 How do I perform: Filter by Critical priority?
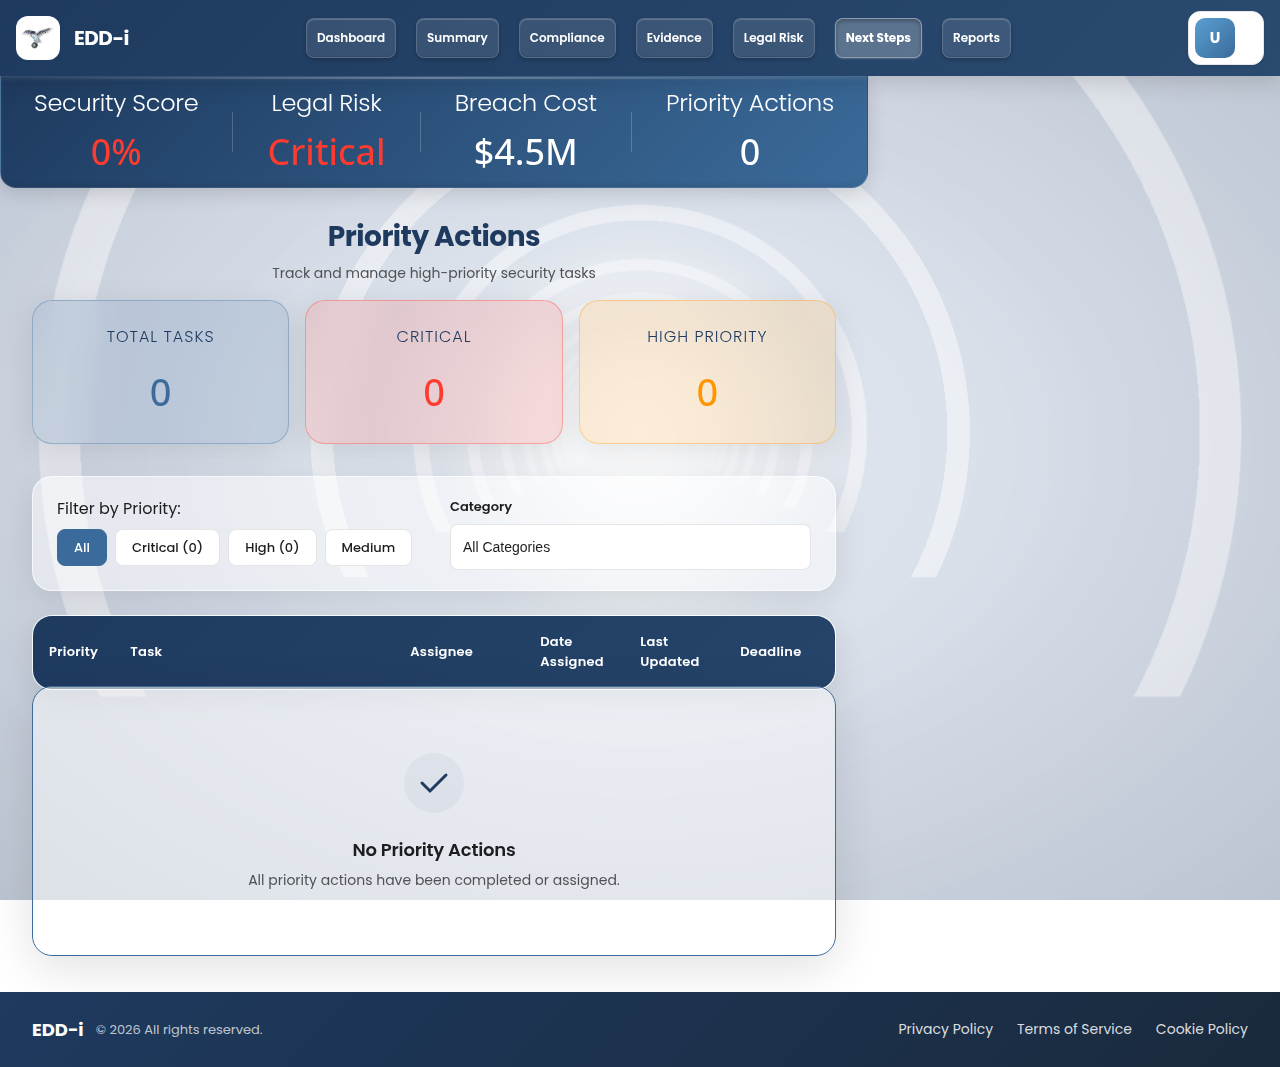[x=167, y=547]
